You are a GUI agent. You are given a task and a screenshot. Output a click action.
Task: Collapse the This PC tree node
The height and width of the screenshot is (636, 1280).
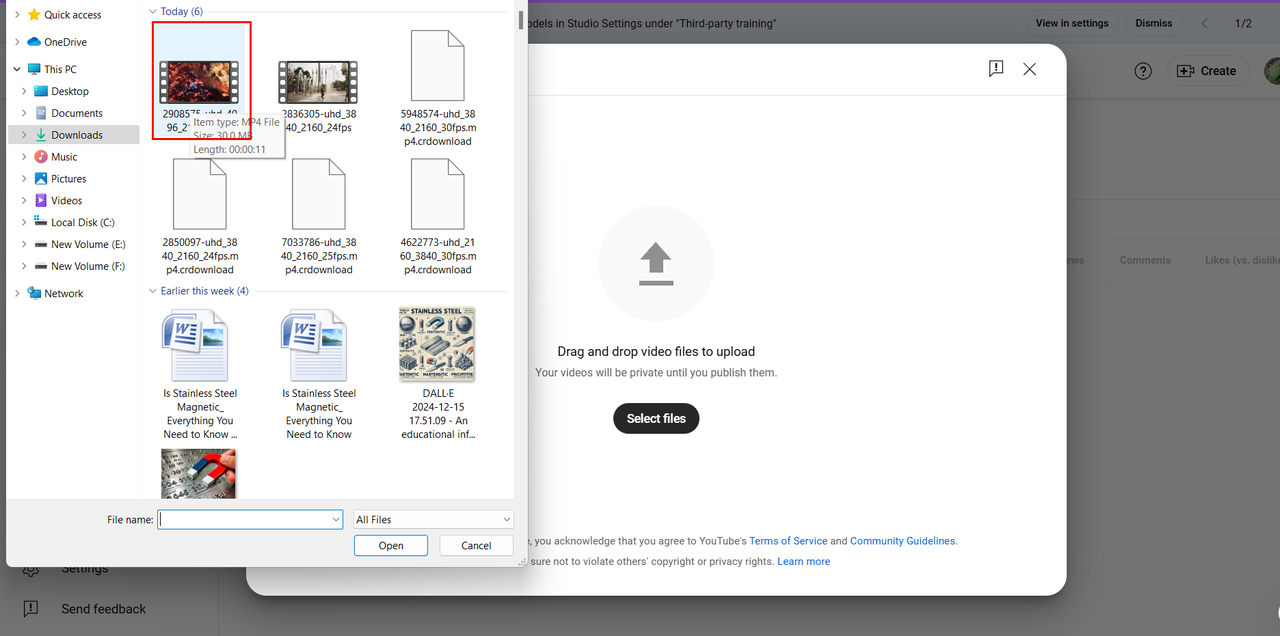[17, 69]
